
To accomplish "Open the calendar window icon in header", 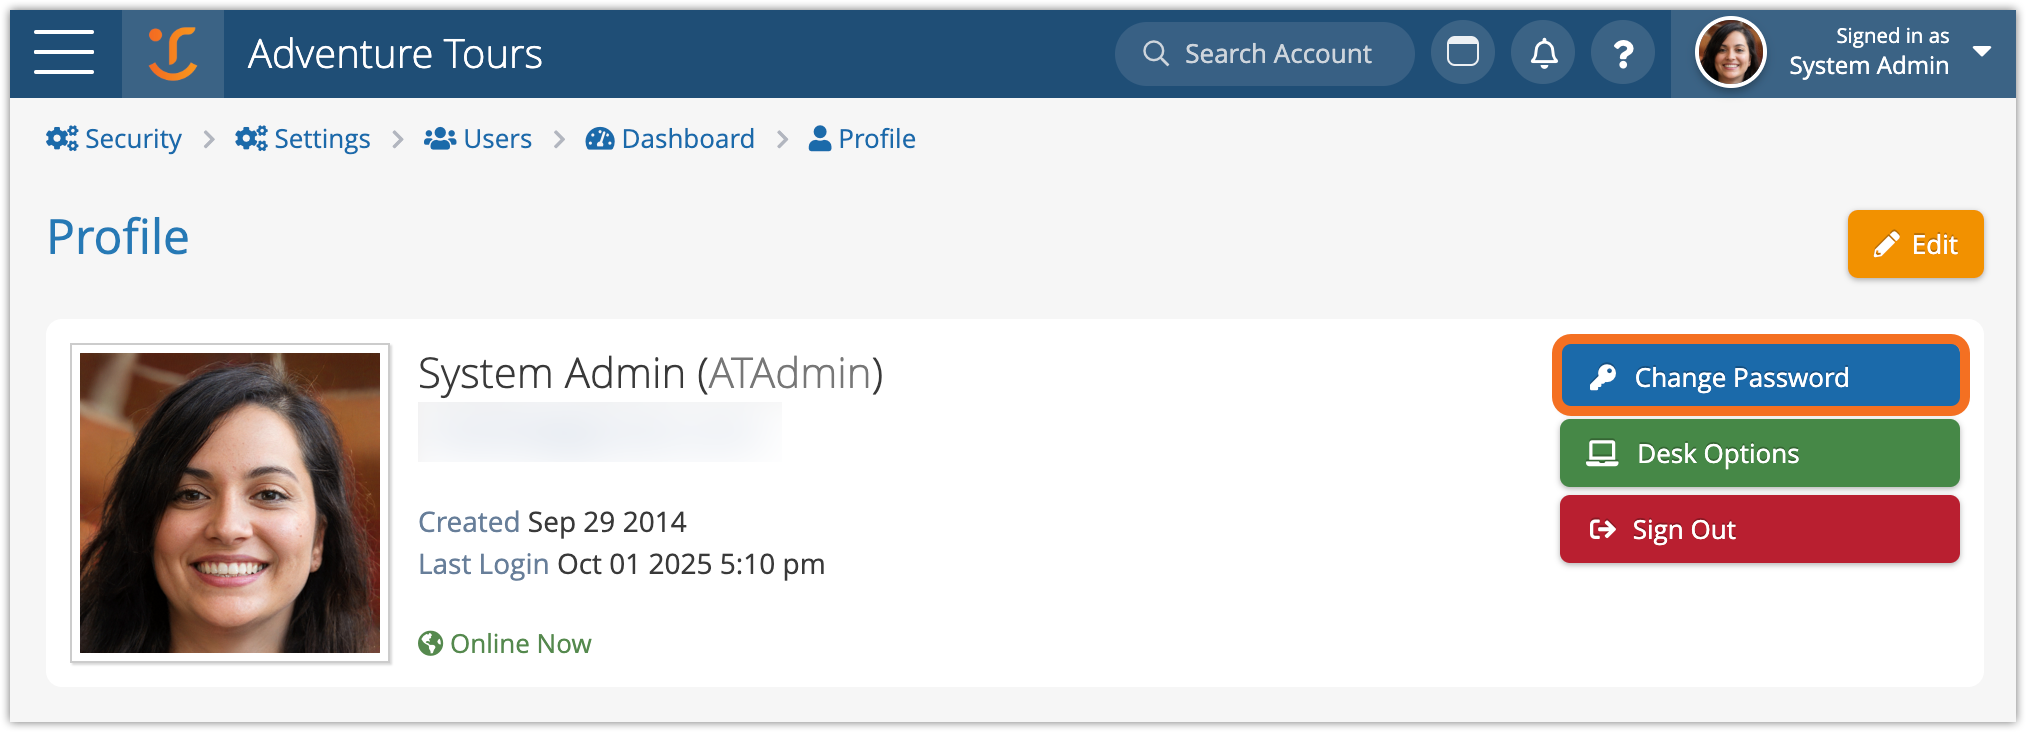I will click(x=1462, y=53).
